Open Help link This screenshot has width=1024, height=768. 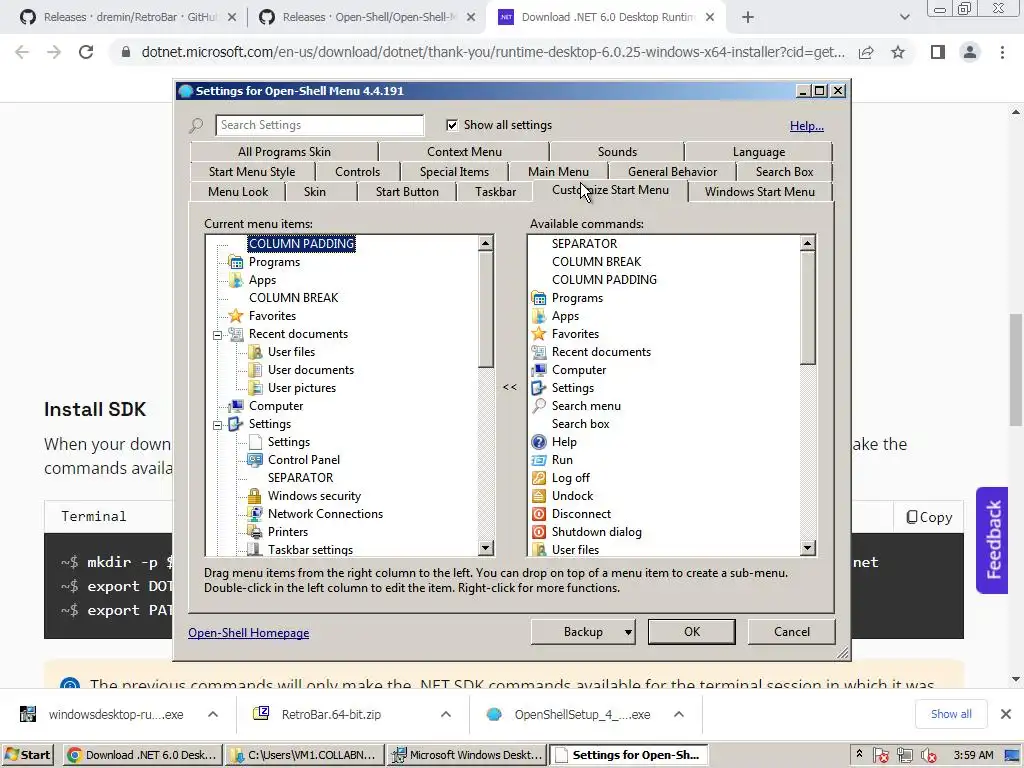pyautogui.click(x=807, y=126)
